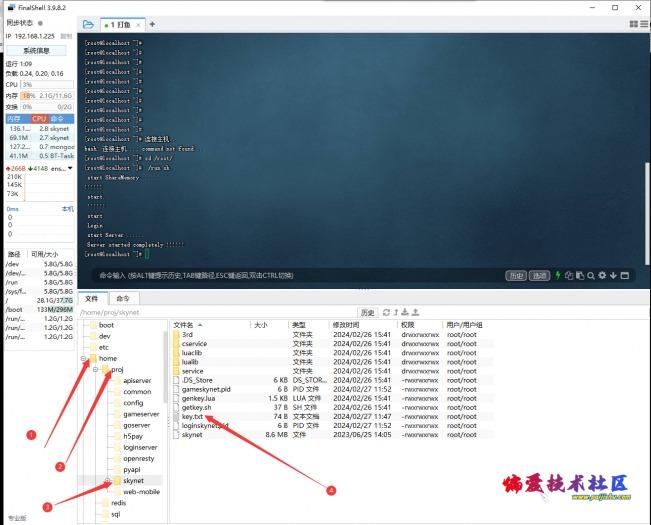651x525 pixels.
Task: Open the connection manager folder icon
Action: pos(88,24)
